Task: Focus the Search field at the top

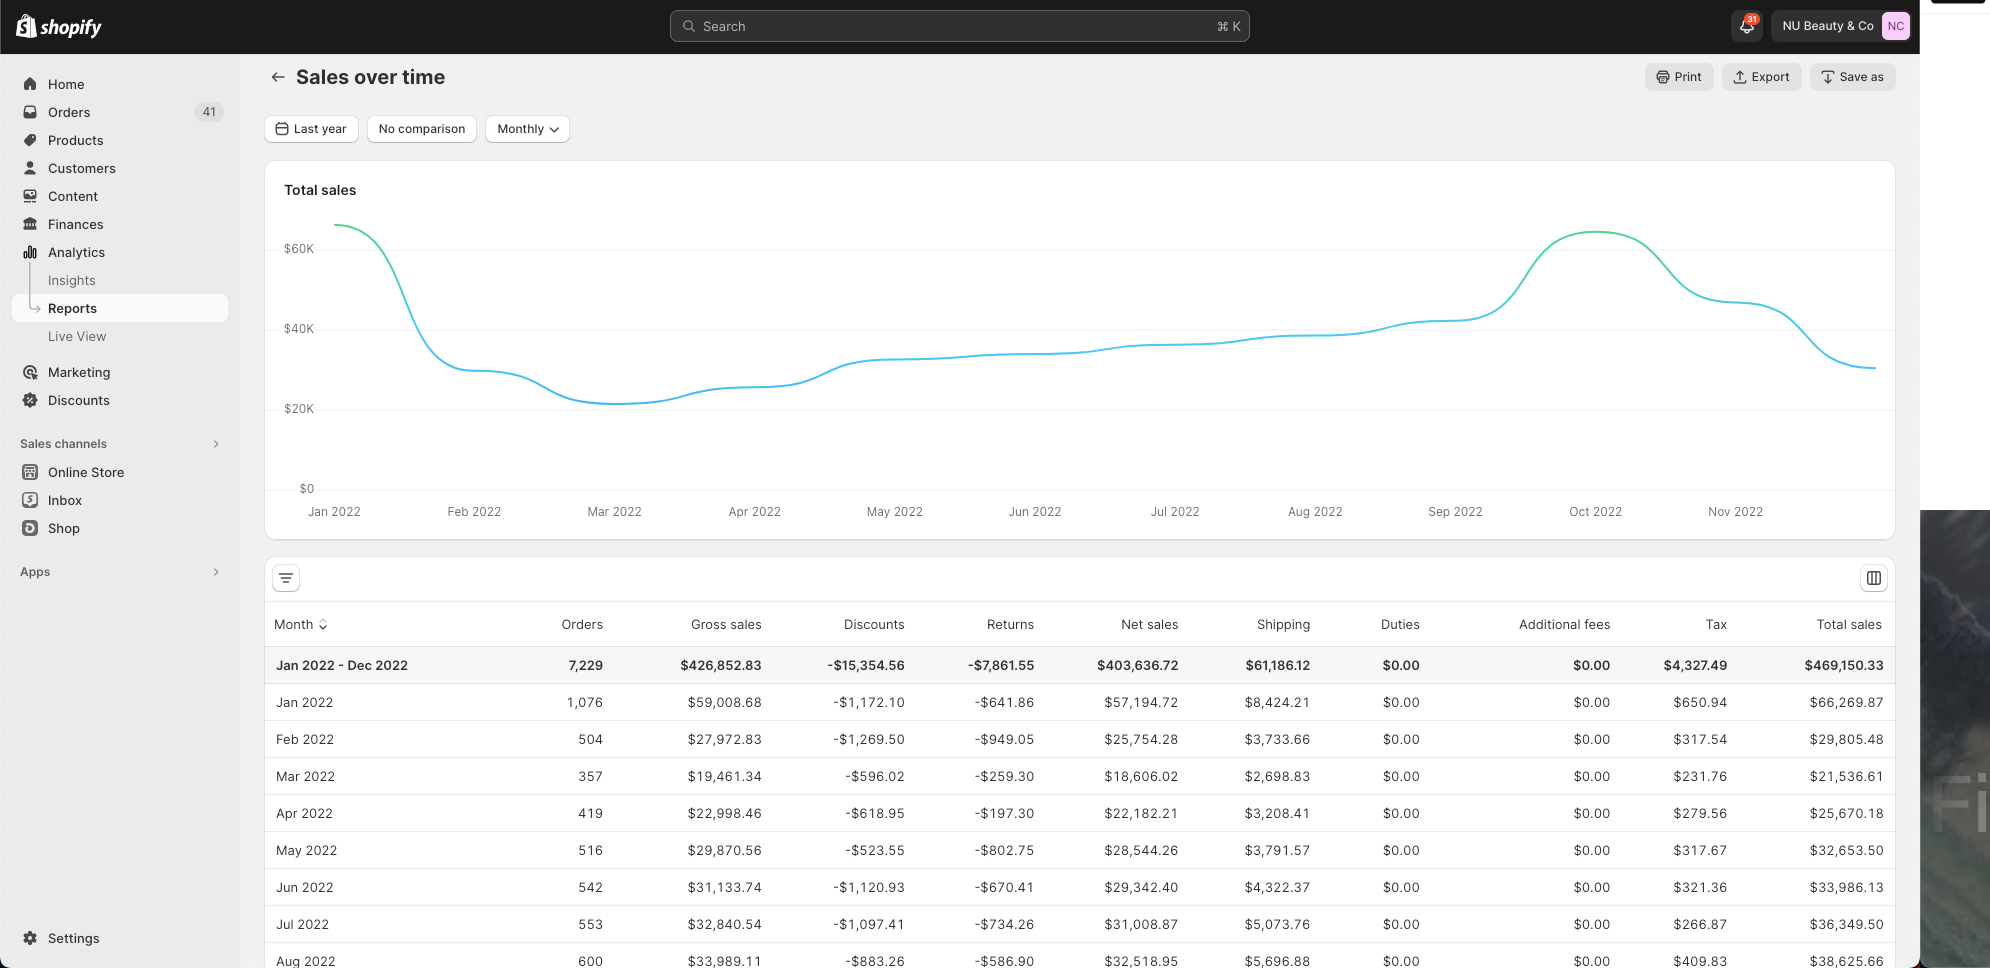Action: point(960,26)
